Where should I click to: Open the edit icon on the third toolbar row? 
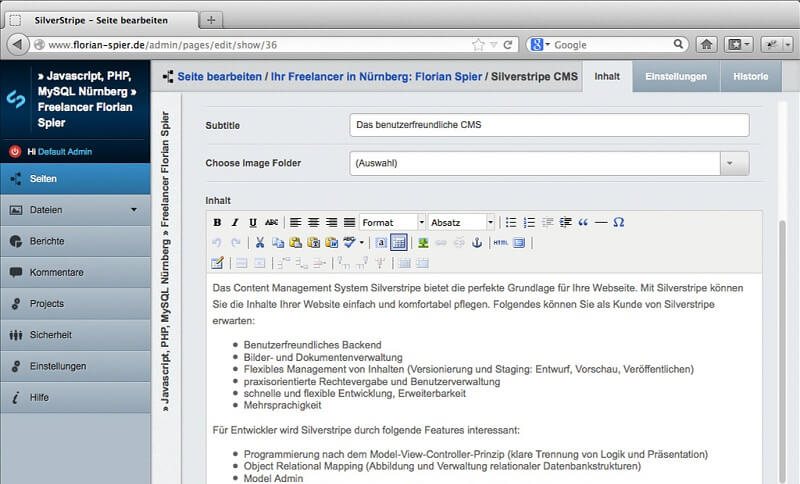click(217, 263)
